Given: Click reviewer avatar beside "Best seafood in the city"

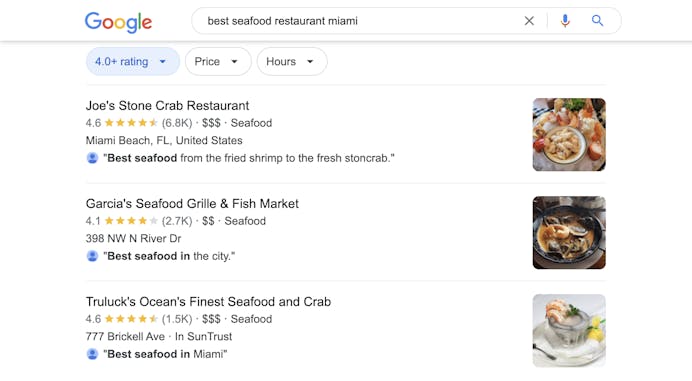Looking at the screenshot, I should 92,256.
